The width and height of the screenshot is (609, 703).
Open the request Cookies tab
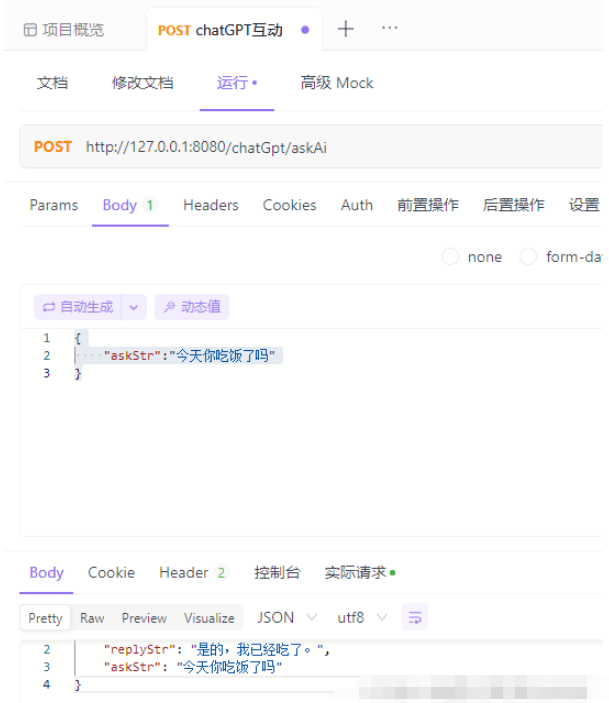coord(290,205)
